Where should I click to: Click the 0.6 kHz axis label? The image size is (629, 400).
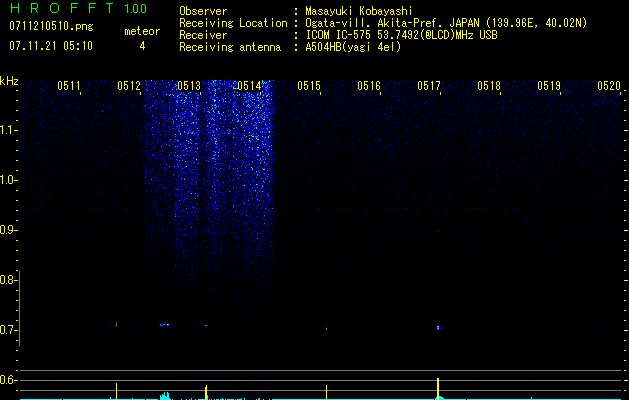[x=8, y=380]
